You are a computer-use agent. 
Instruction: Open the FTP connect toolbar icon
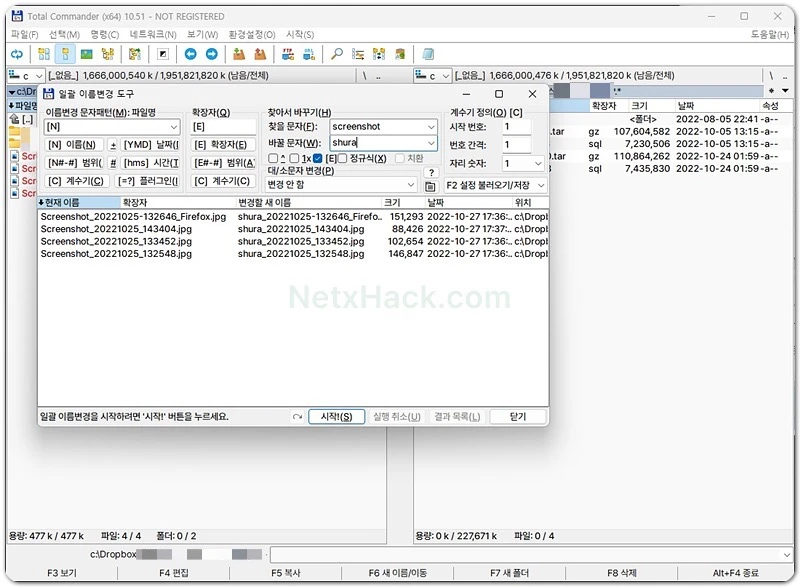tap(288, 54)
